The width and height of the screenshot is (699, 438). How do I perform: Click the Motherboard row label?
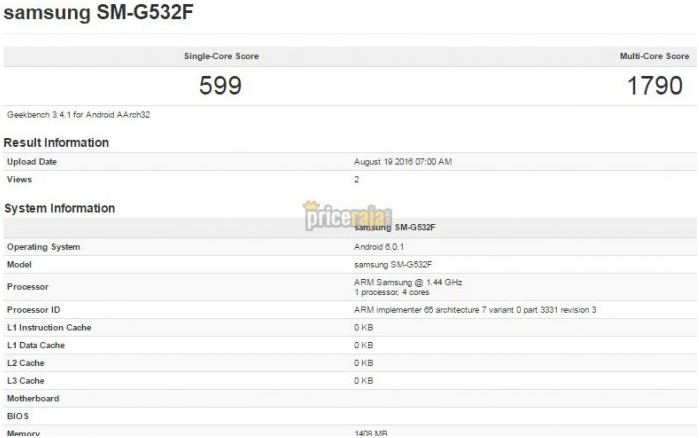[x=33, y=399]
